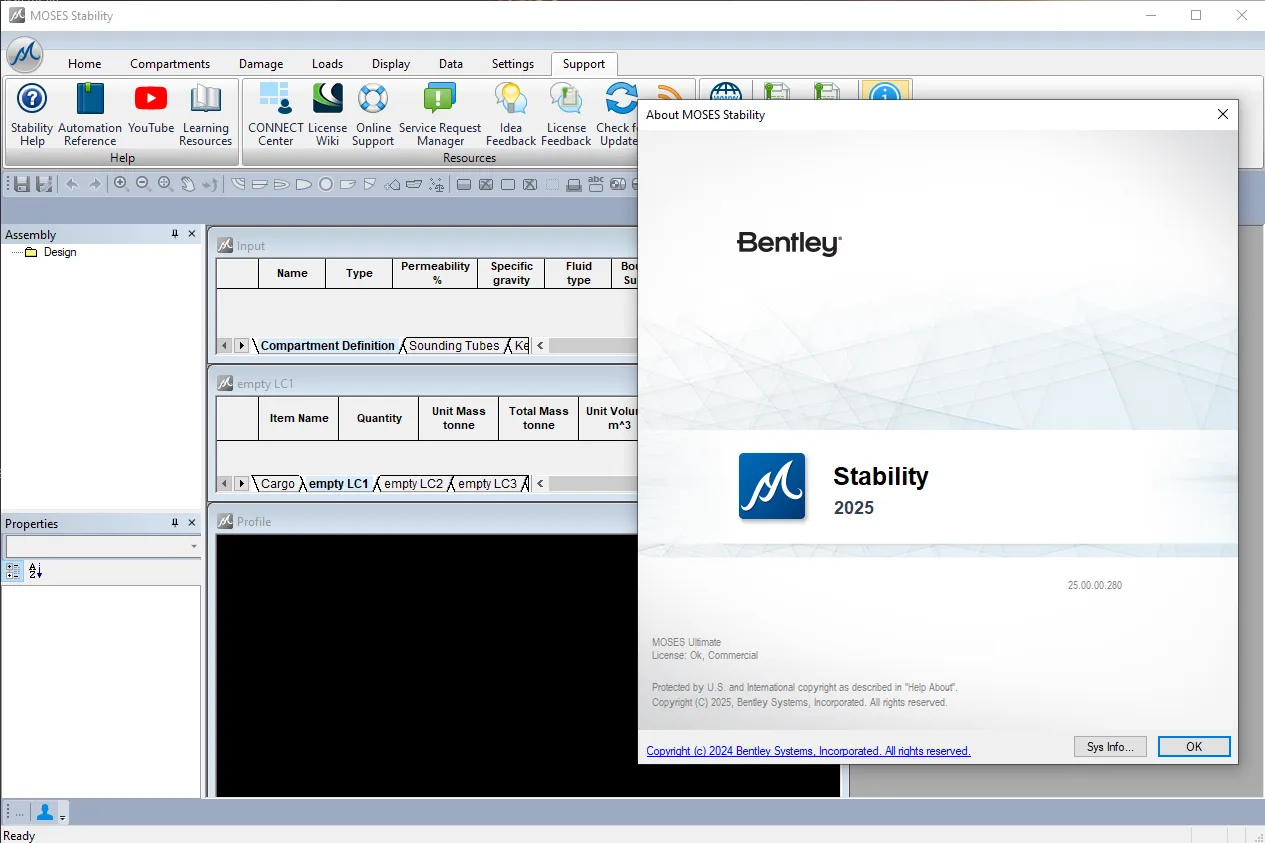Open dropdown arrow beside user icon
Viewport: 1265px width, 843px height.
click(62, 817)
